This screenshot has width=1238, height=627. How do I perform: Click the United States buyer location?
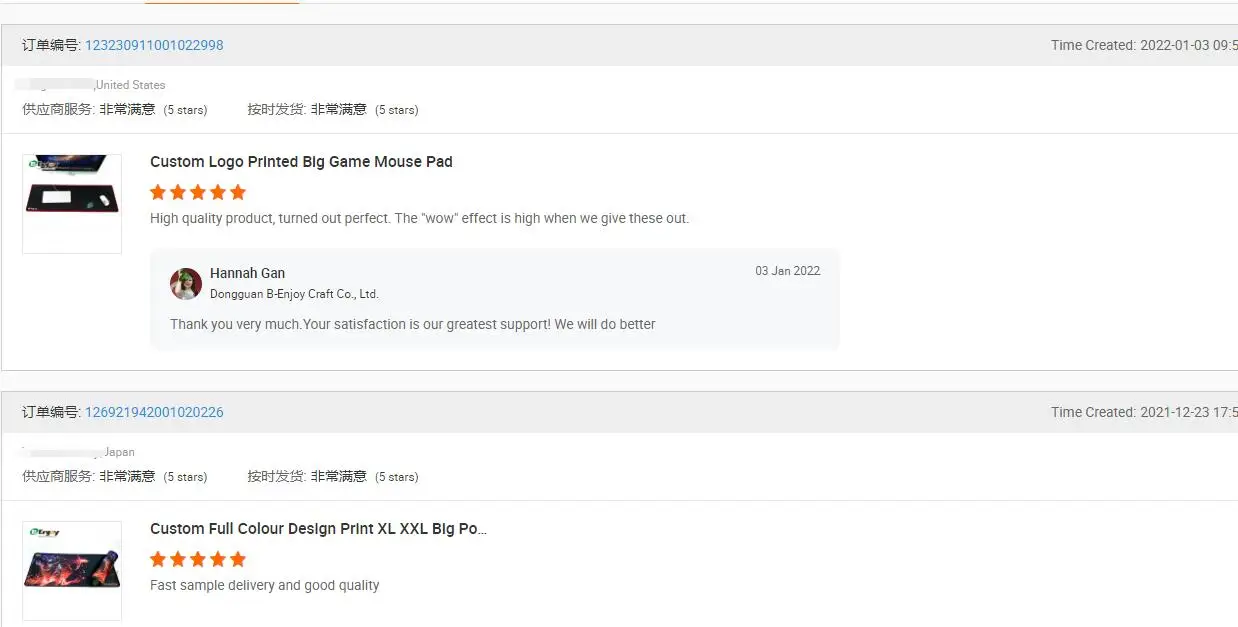coord(131,85)
